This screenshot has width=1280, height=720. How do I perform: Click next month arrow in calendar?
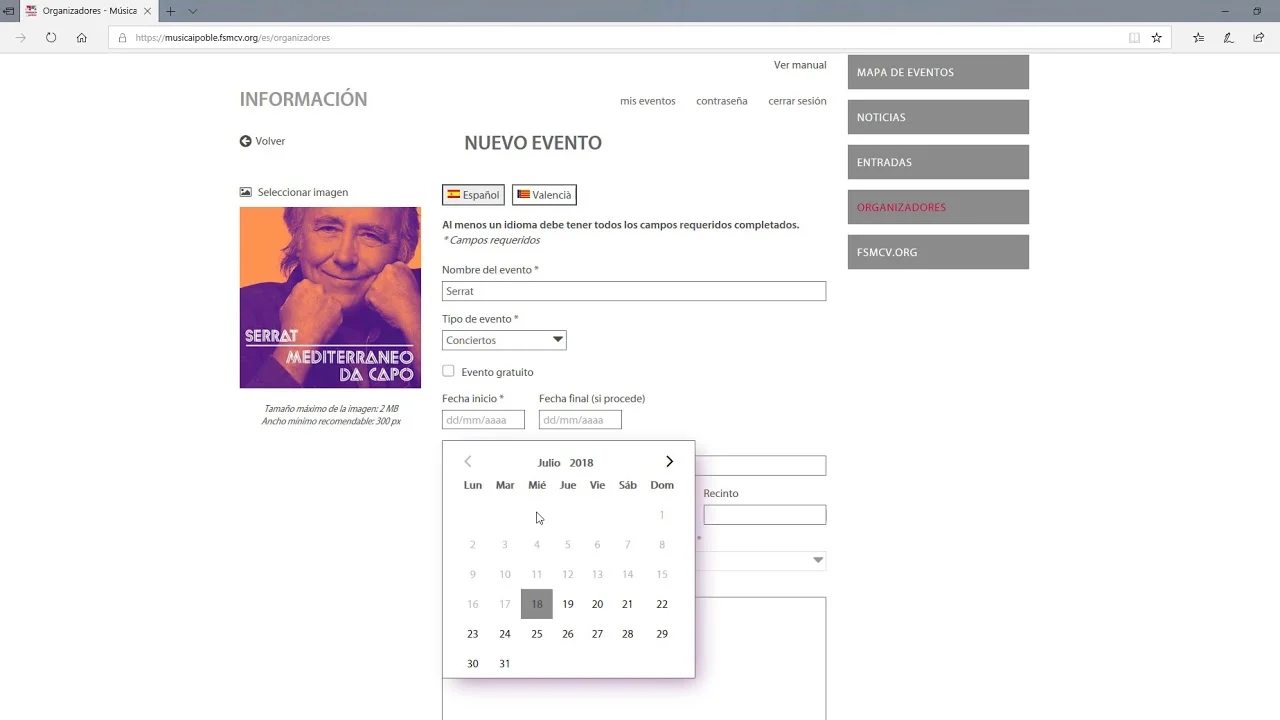coord(669,462)
